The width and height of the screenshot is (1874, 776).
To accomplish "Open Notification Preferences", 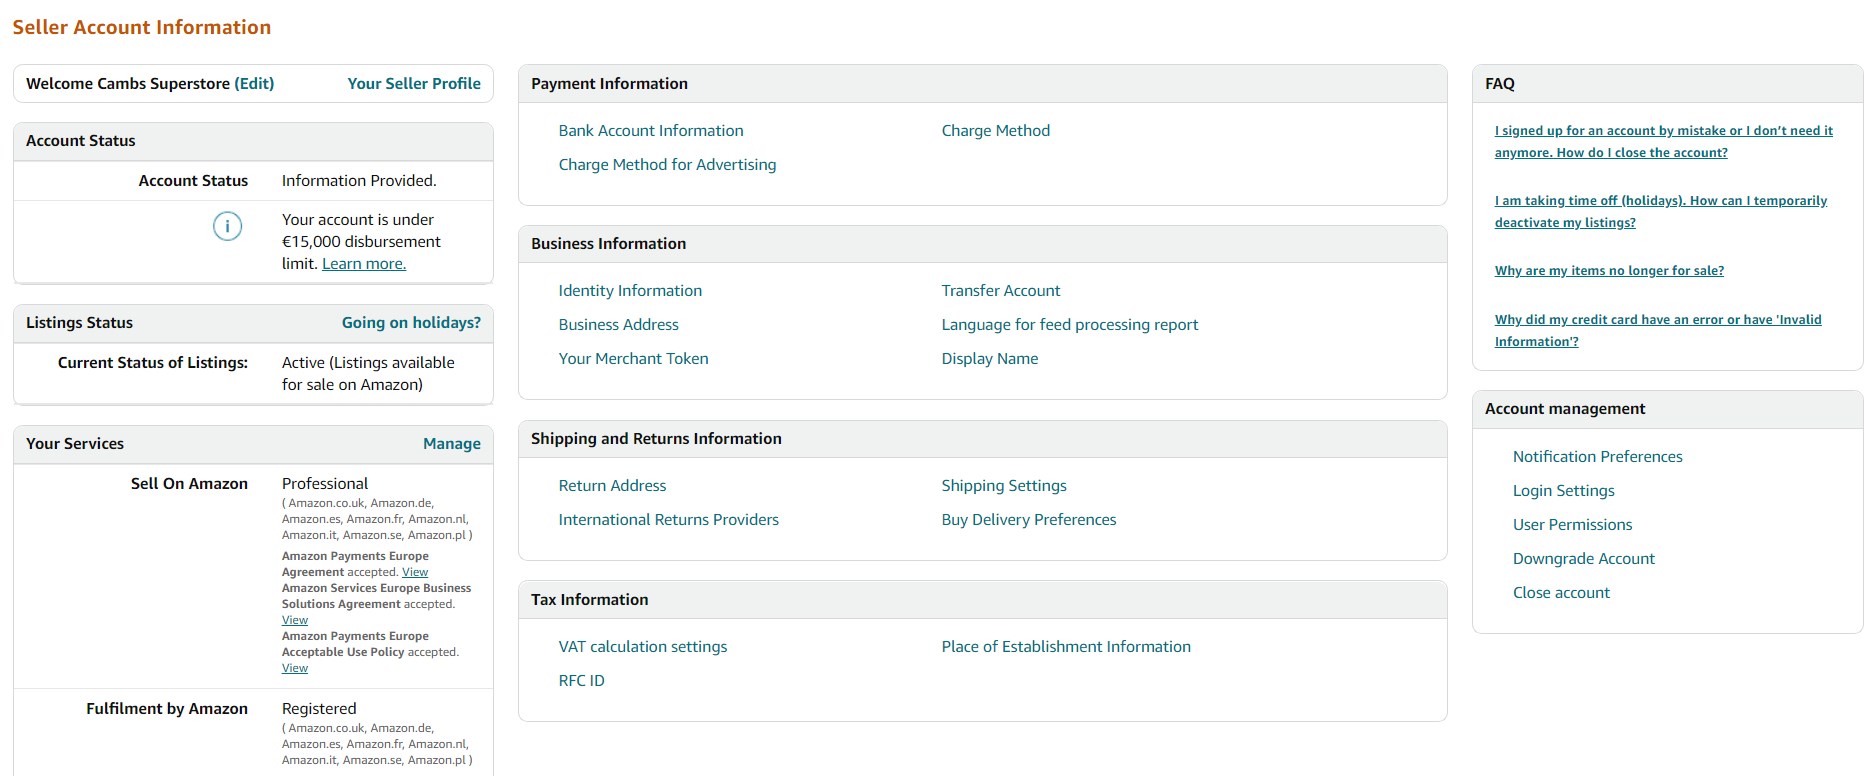I will coord(1597,457).
